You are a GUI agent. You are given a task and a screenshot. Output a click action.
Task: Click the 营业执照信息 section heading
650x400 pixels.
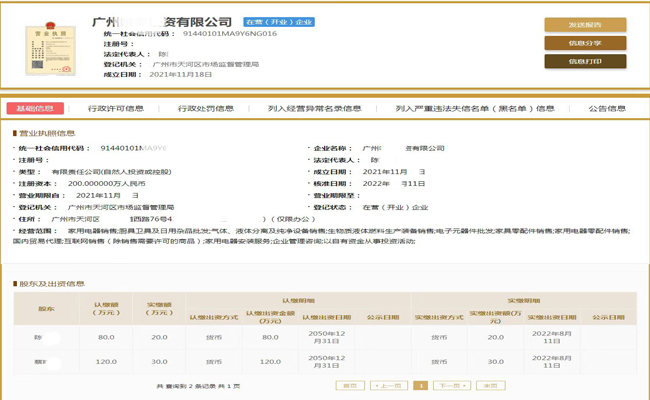point(47,133)
